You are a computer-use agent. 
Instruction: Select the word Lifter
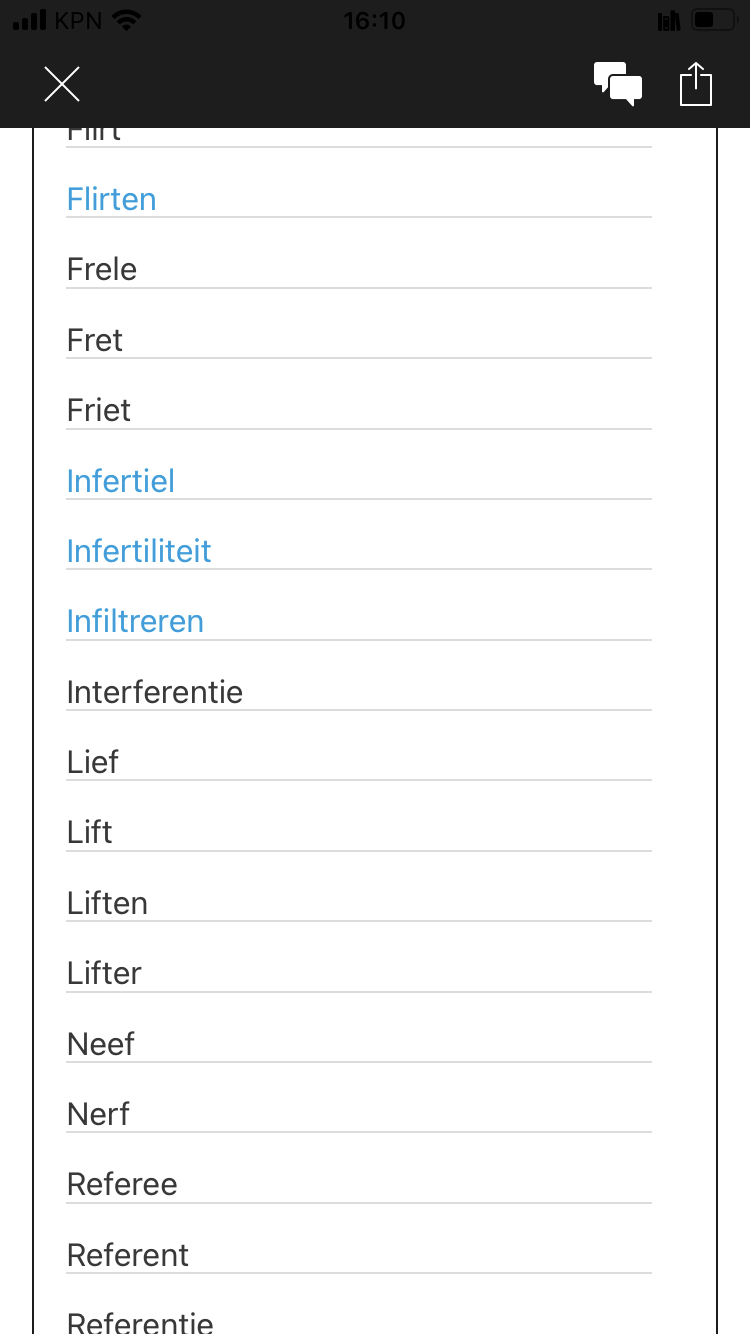(x=104, y=973)
